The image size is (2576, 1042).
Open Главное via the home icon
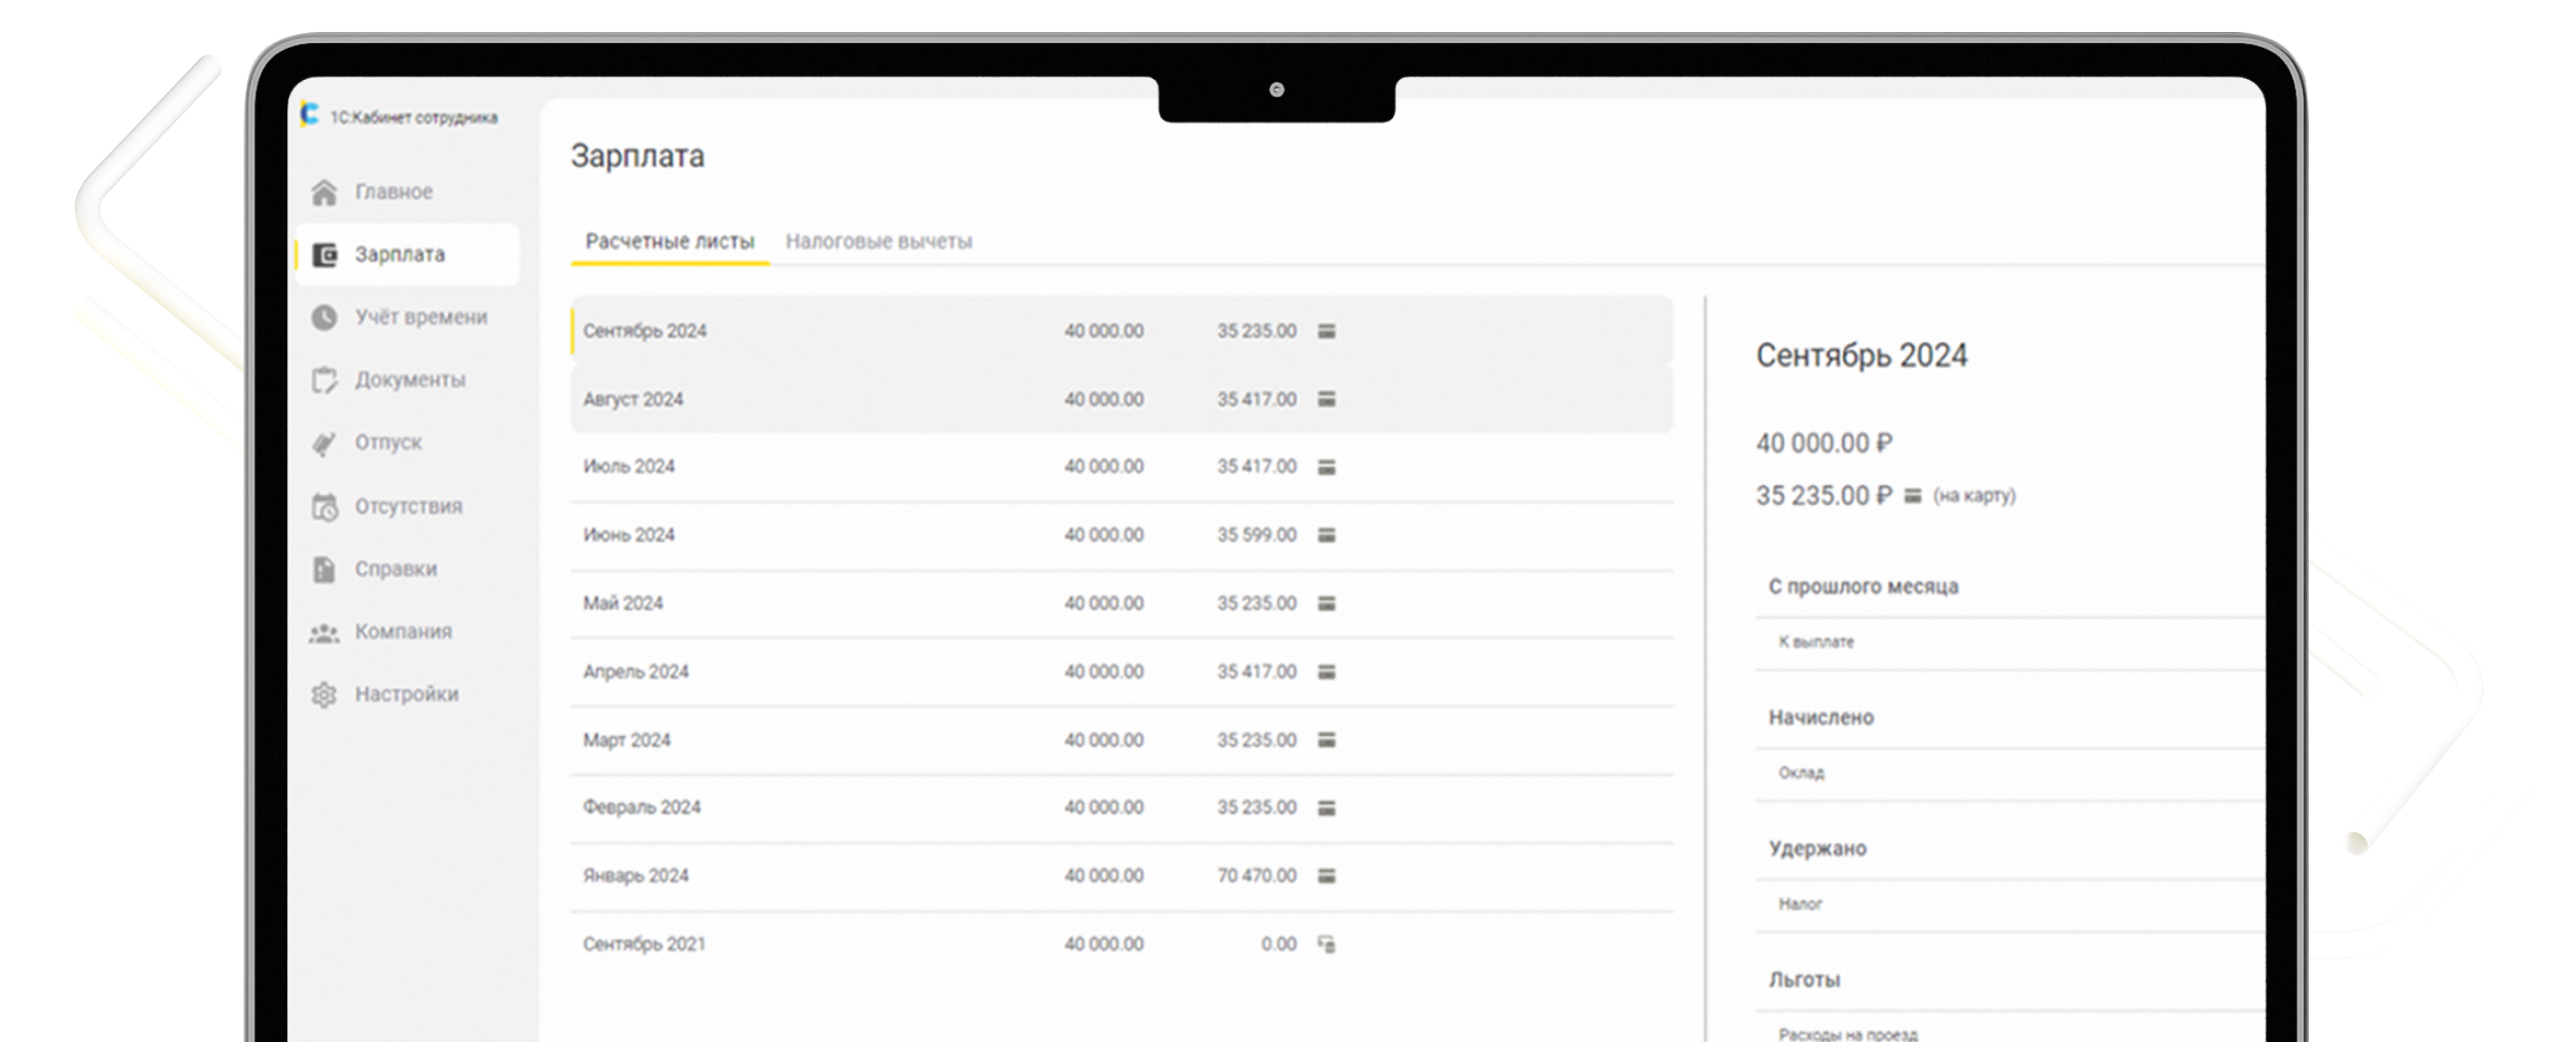tap(324, 192)
